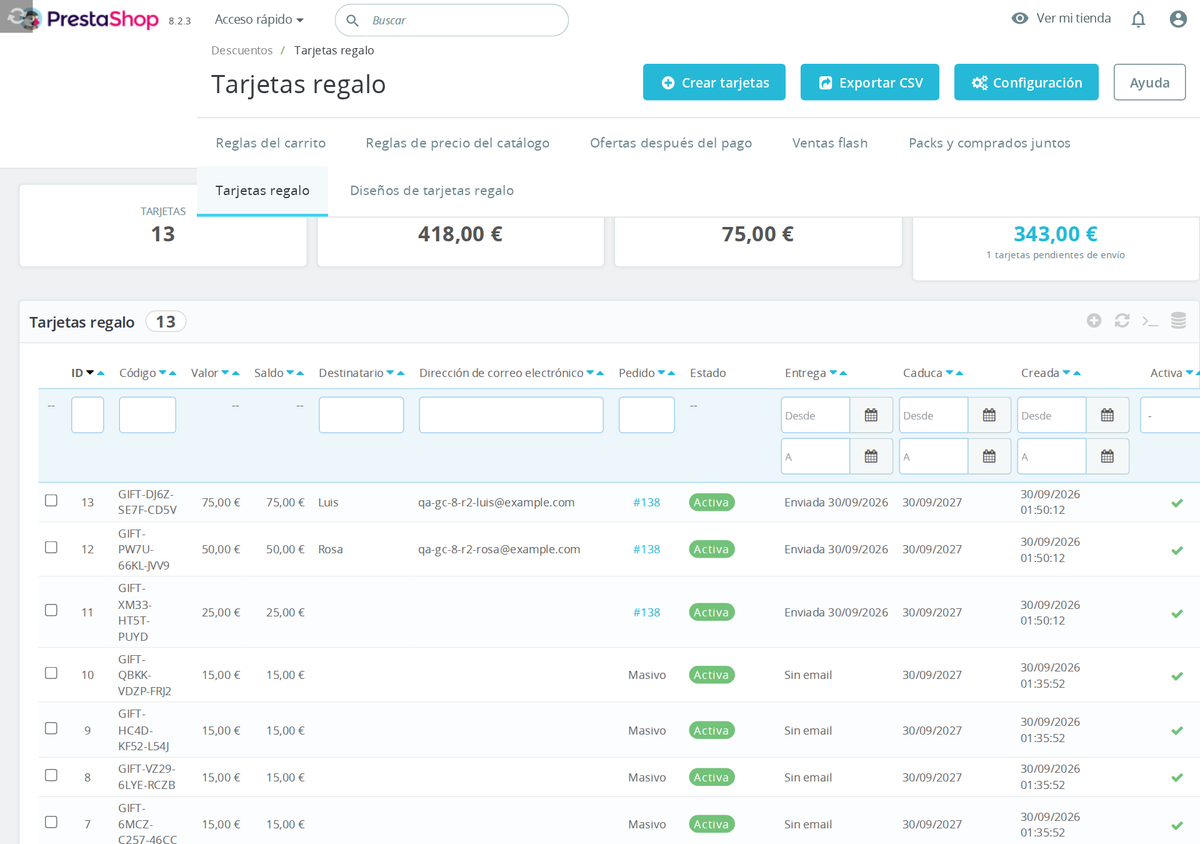
Task: Open Creada 'Desde' calendar picker
Action: pyautogui.click(x=1107, y=415)
